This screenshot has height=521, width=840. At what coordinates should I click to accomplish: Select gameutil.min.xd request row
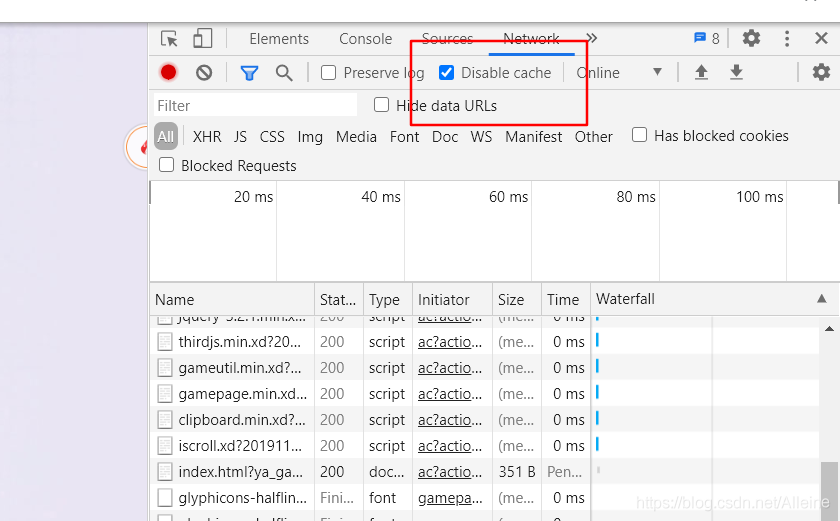(x=484, y=368)
